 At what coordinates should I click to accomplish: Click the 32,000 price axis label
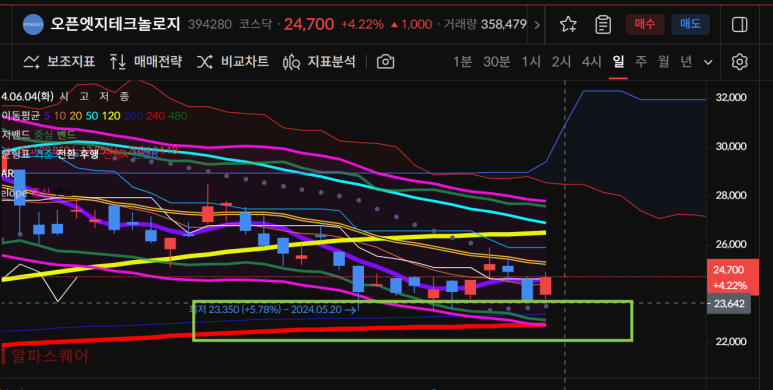point(731,98)
